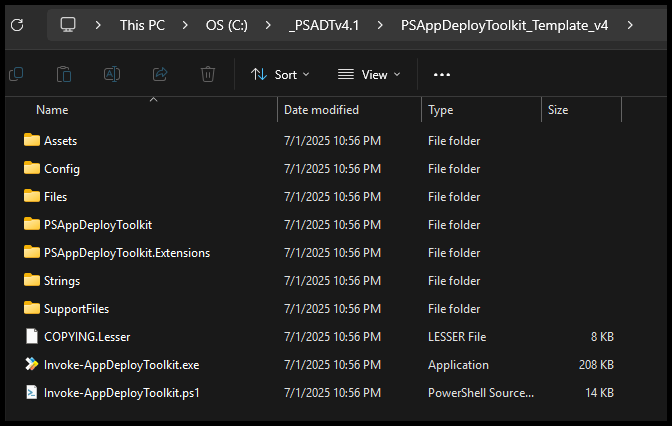This screenshot has width=672, height=426.
Task: Select the Config folder
Action: pyautogui.click(x=61, y=169)
